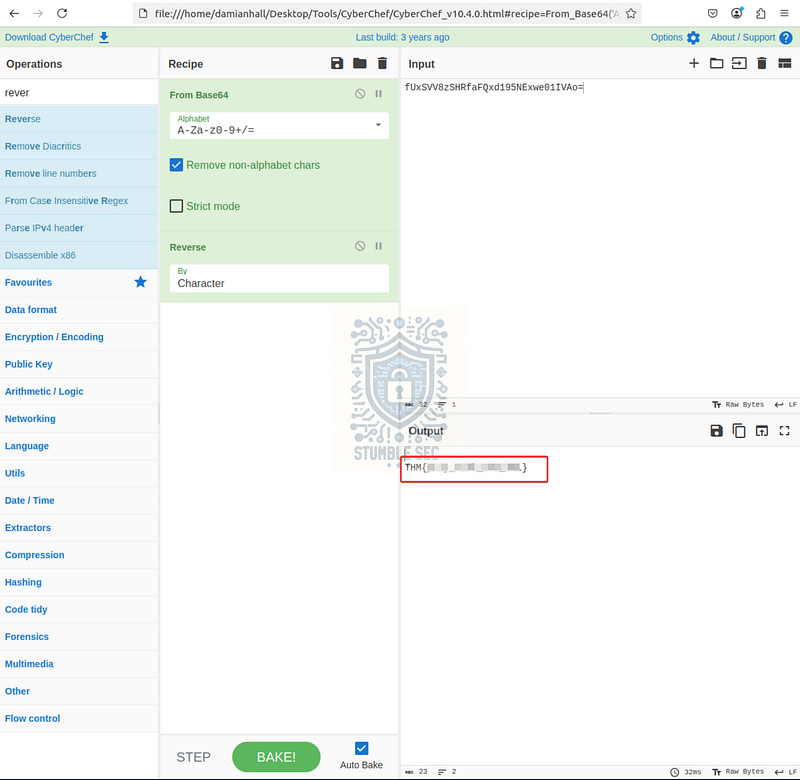Replace input with output icon

pos(762,431)
